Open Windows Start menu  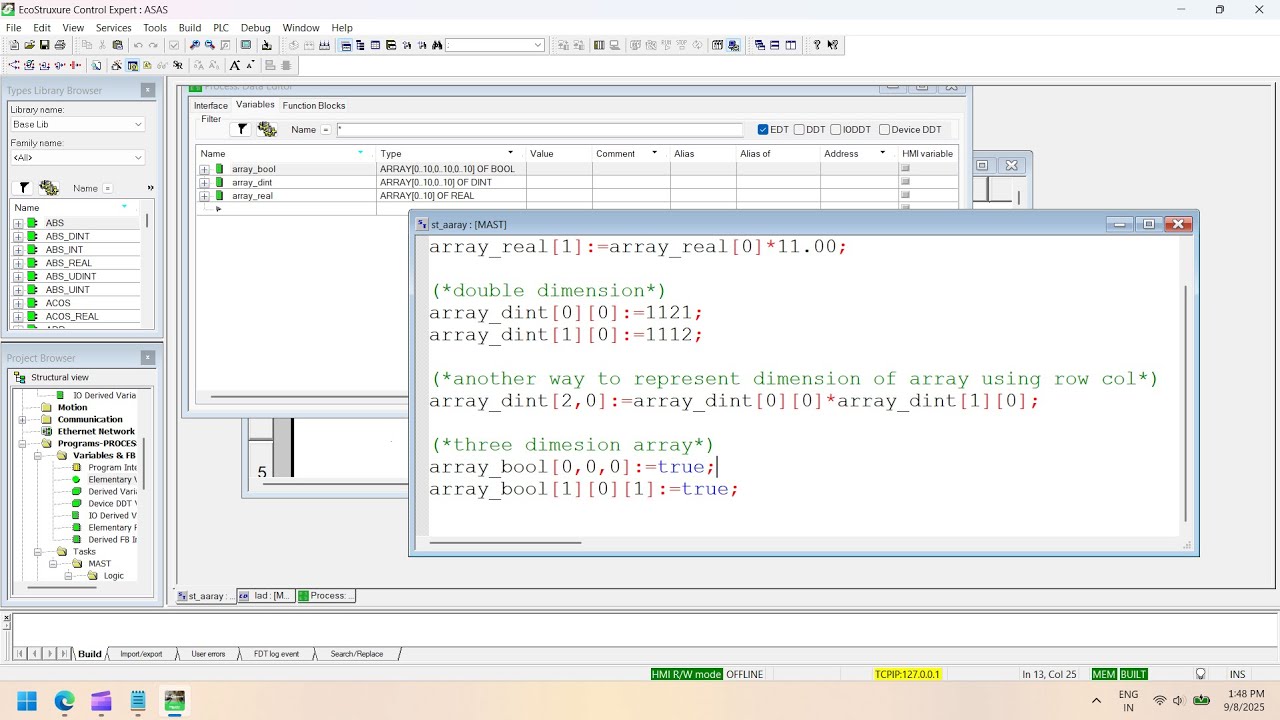pyautogui.click(x=27, y=701)
